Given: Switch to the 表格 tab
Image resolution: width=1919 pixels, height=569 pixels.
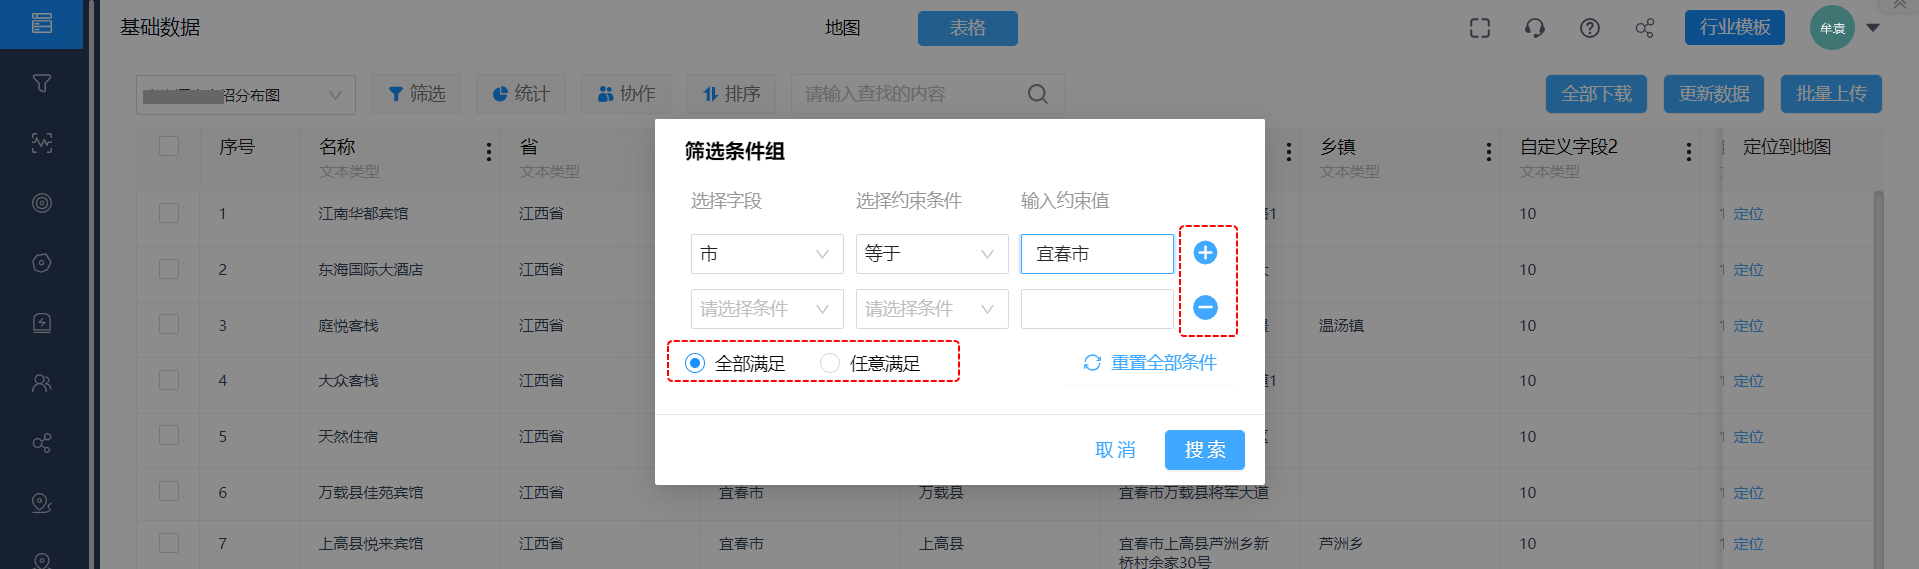Looking at the screenshot, I should 967,28.
